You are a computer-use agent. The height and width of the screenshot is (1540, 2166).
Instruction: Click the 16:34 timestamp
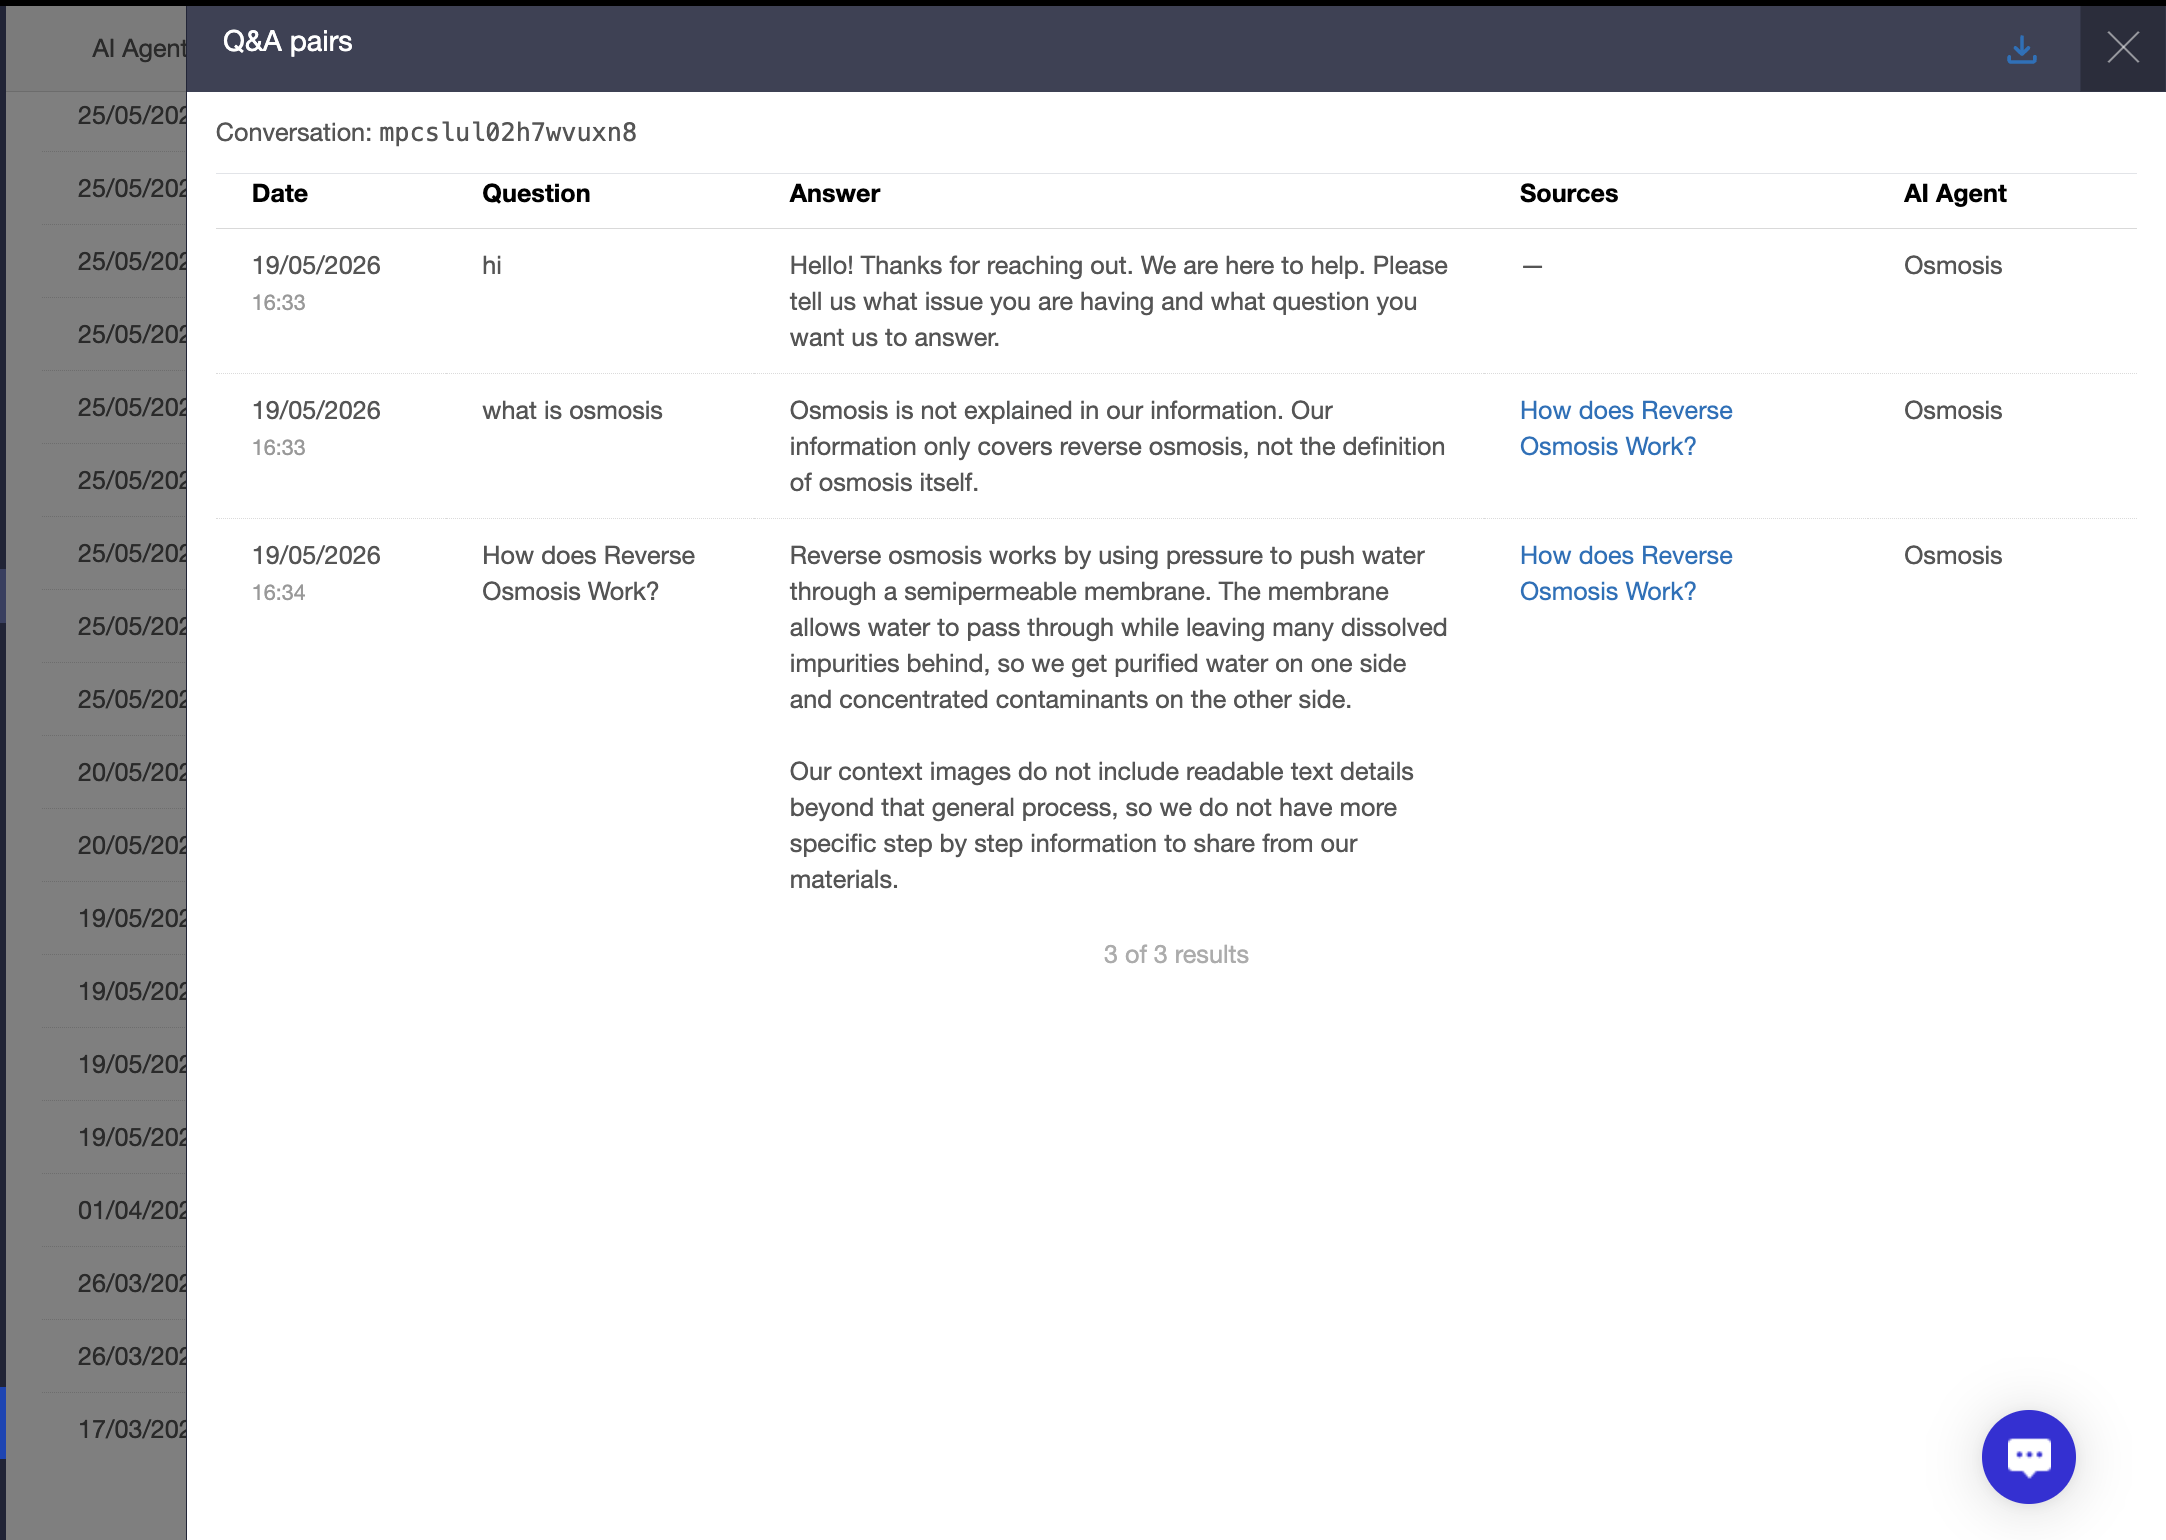click(x=278, y=592)
